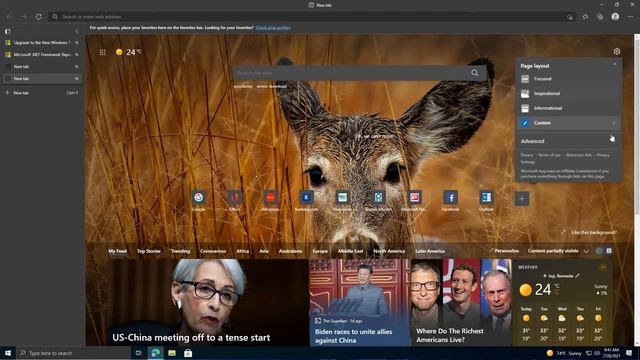Image resolution: width=640 pixels, height=360 pixels.
Task: Follow the Check your profiles link
Action: click(273, 28)
